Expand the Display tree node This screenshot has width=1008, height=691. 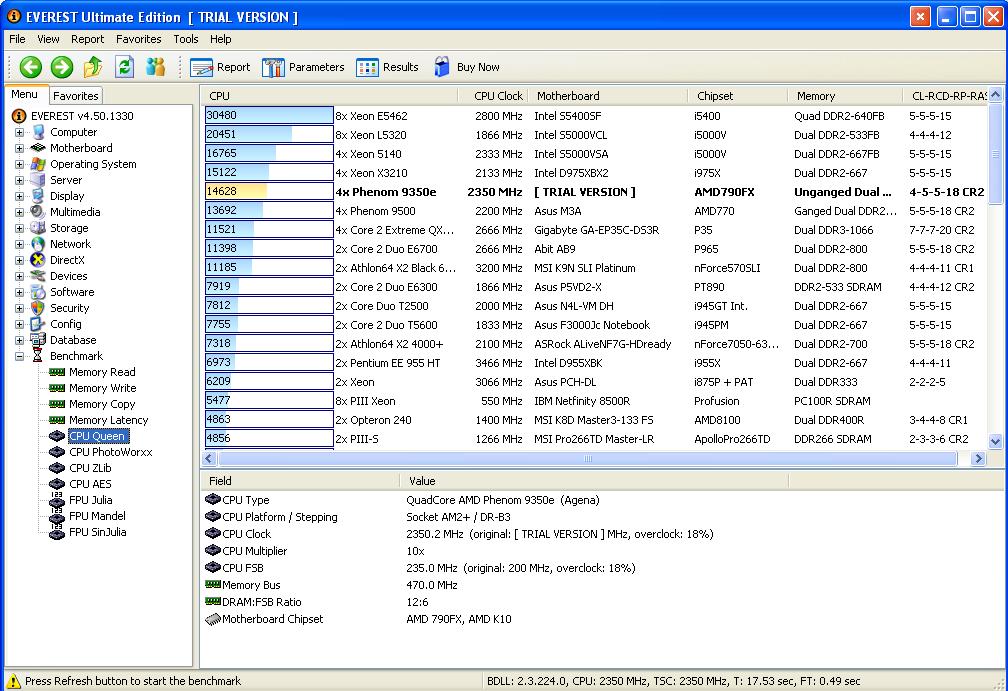point(19,197)
